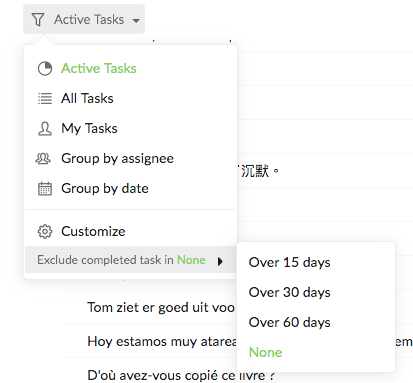Screen dimensions: 413x383
Task: Select Group by assignee option
Action: click(117, 159)
